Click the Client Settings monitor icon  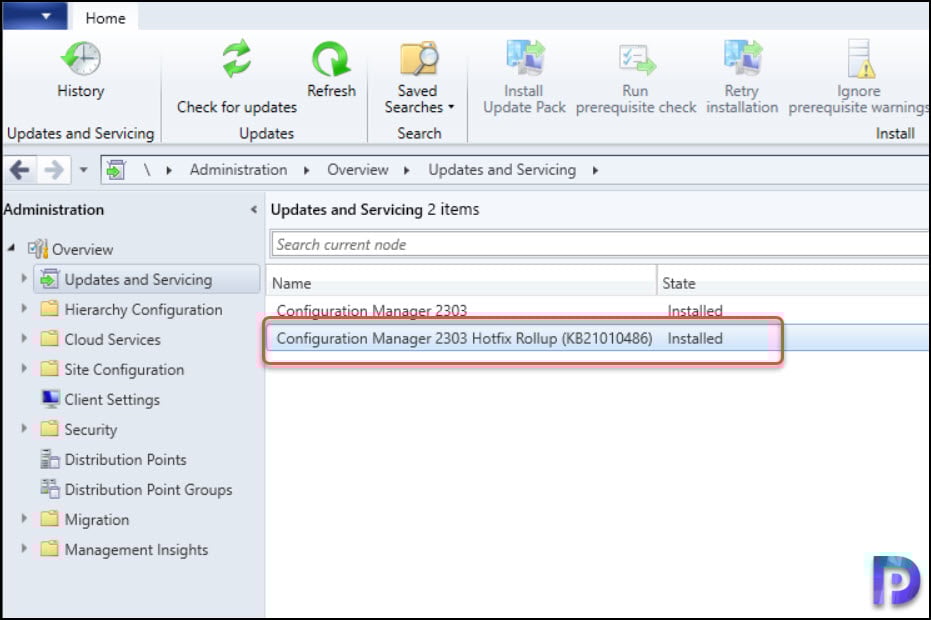pos(50,398)
